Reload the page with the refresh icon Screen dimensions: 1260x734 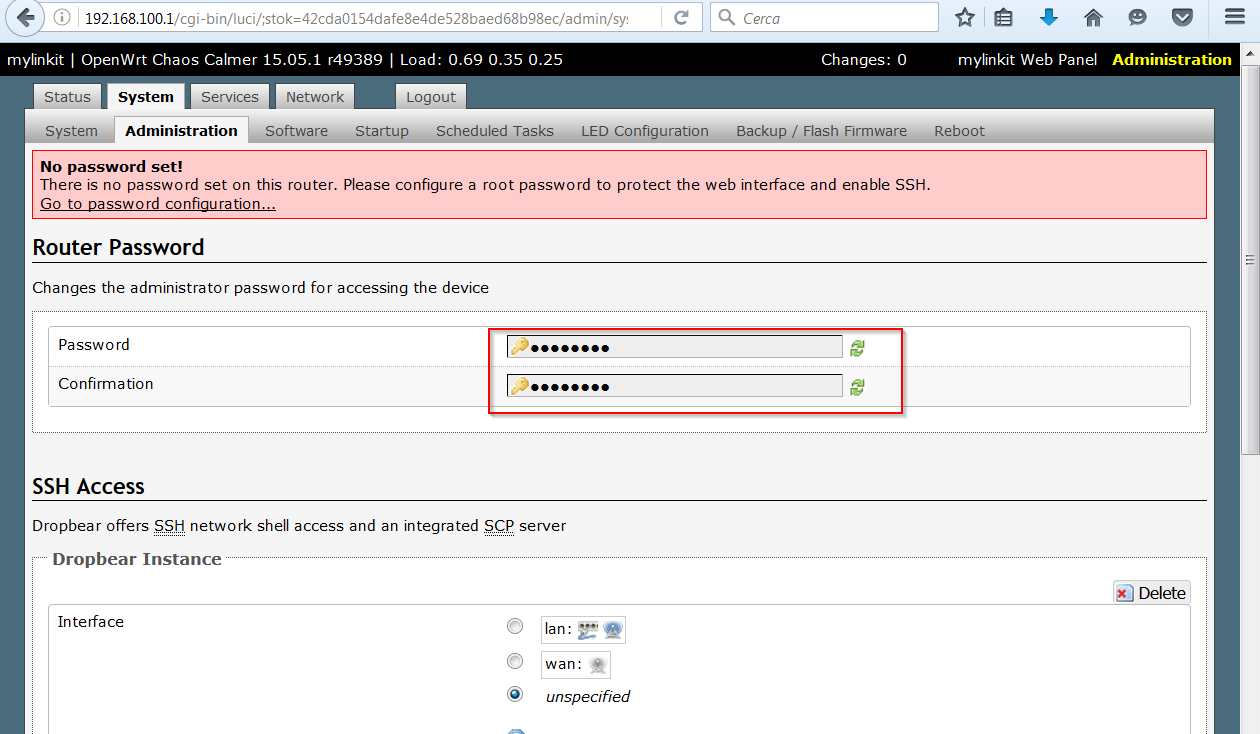coord(681,18)
